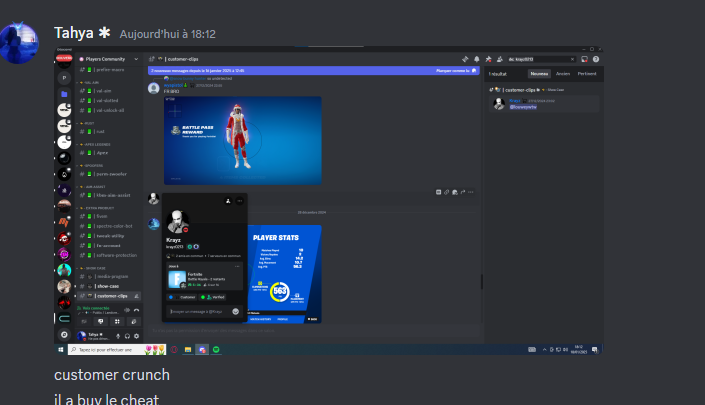Image resolution: width=705 pixels, height=405 pixels.
Task: Toggle noise suppression in the voice connected panel
Action: [x=127, y=310]
